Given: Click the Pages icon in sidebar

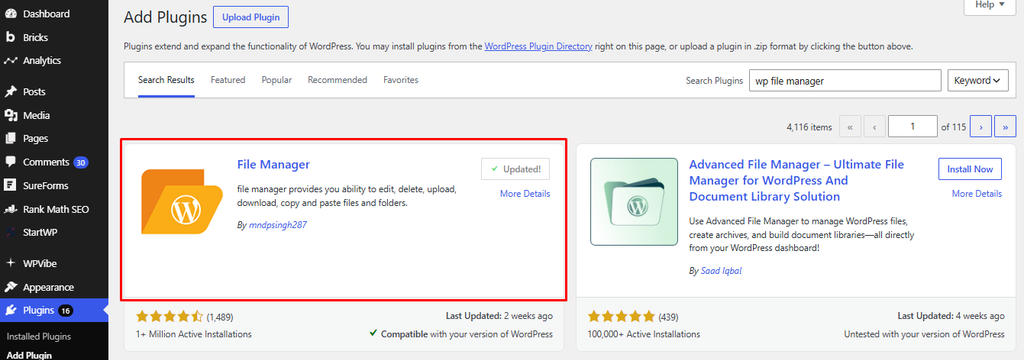Looking at the screenshot, I should point(10,139).
